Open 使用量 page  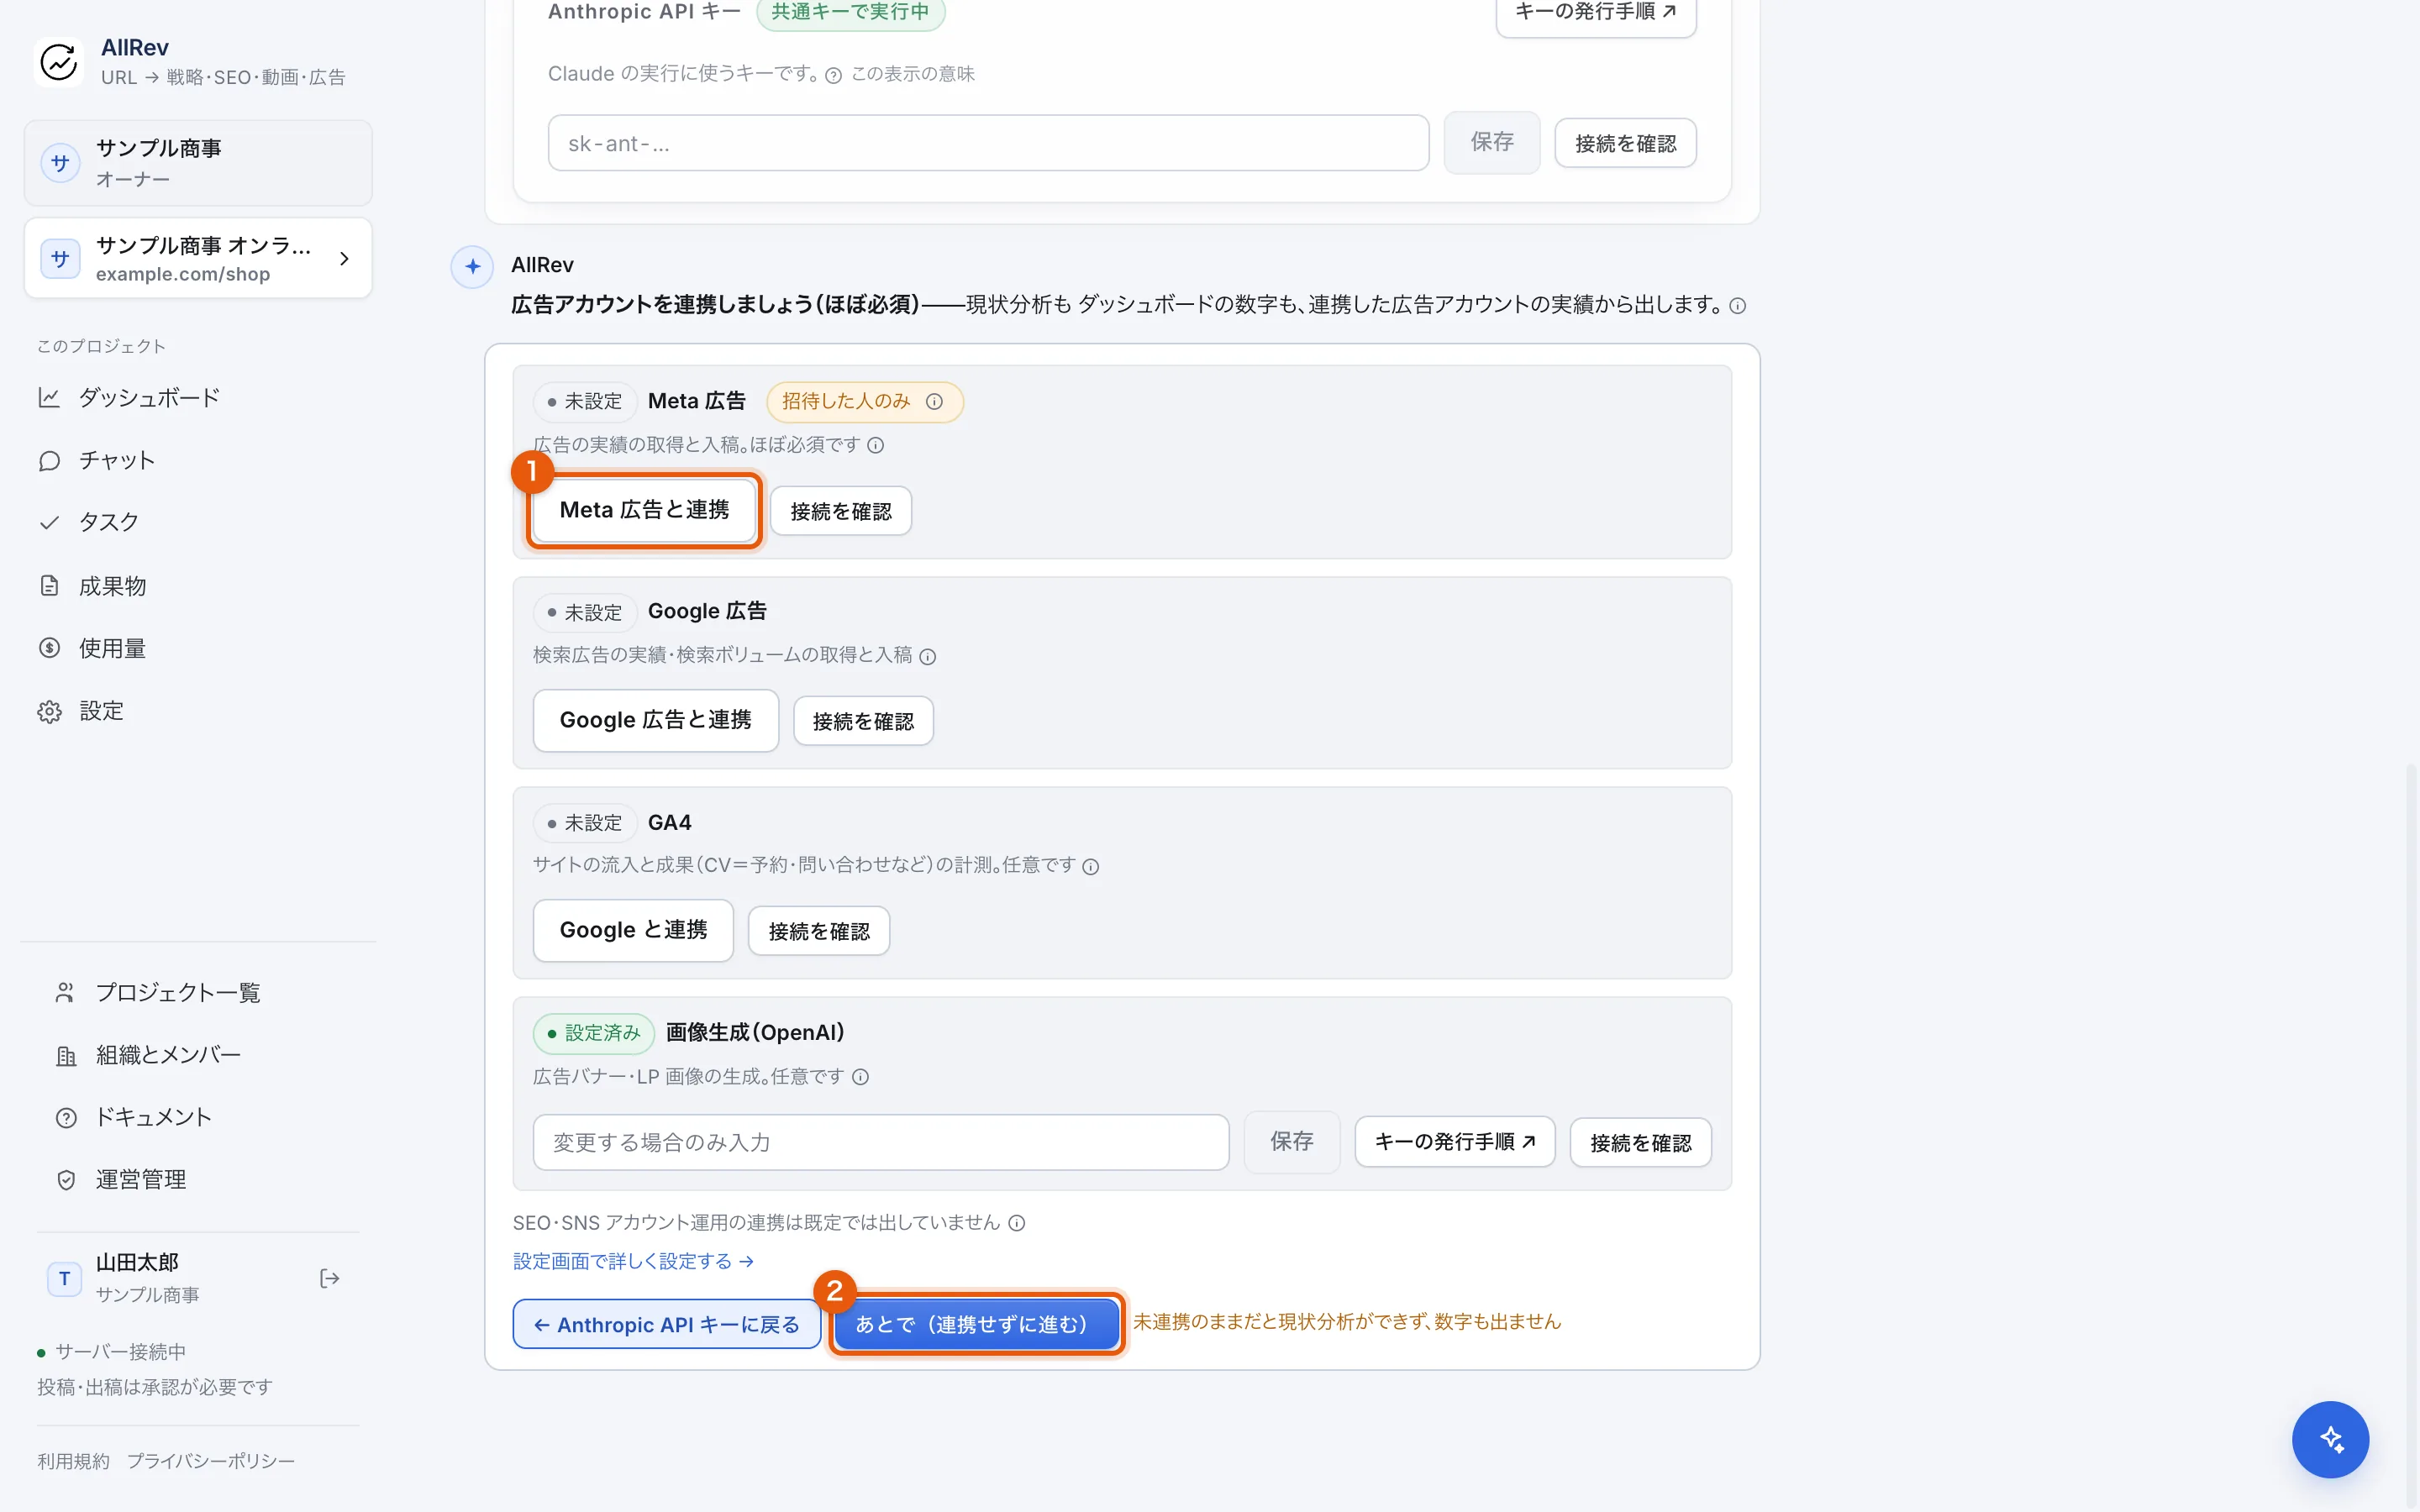click(198, 648)
